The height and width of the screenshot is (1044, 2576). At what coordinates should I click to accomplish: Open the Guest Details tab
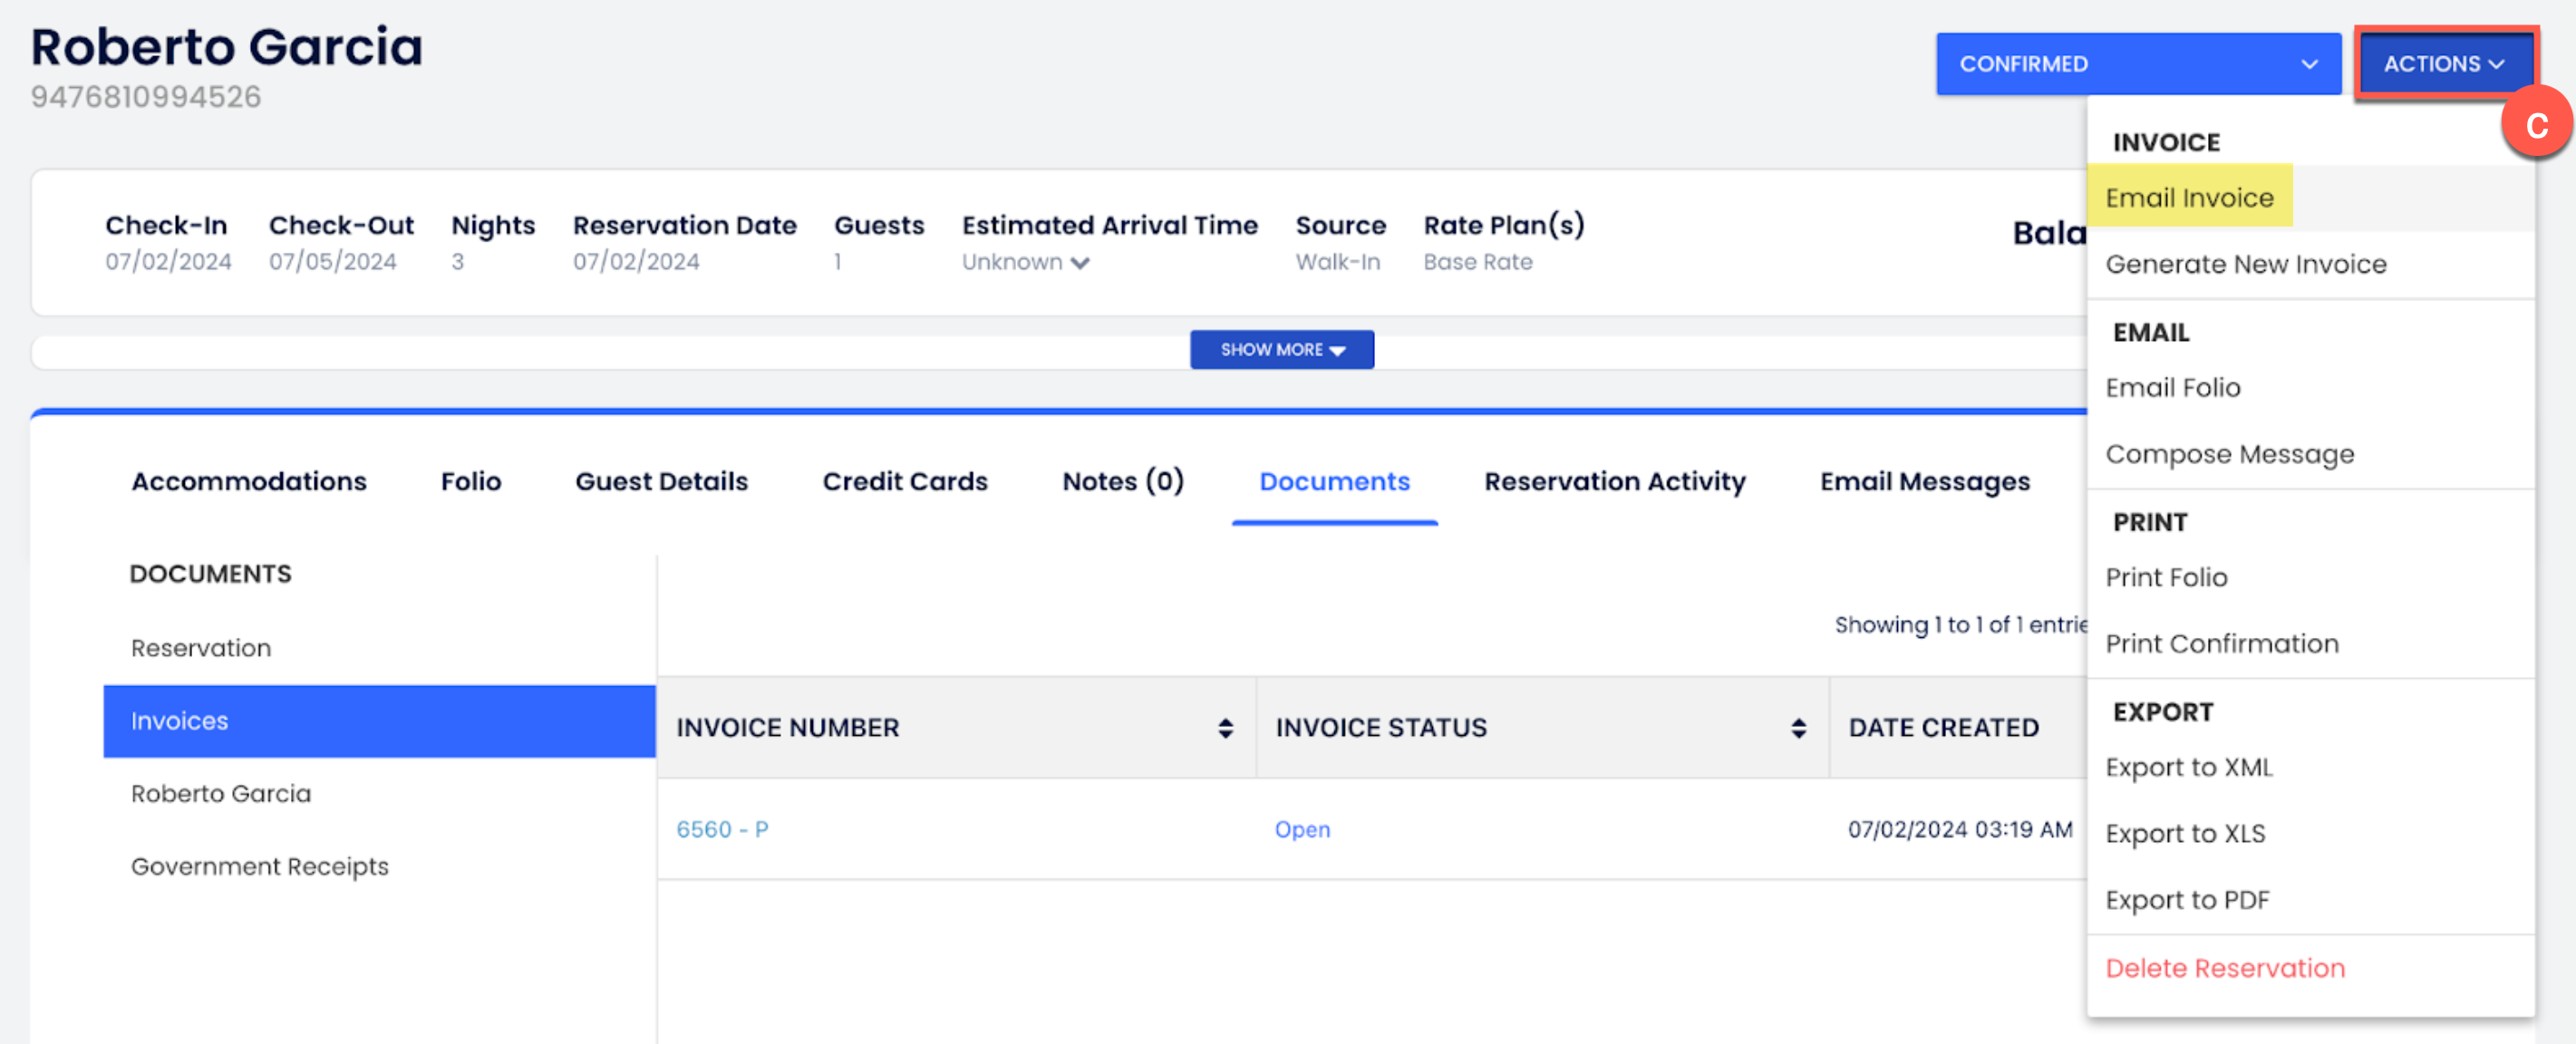tap(661, 482)
